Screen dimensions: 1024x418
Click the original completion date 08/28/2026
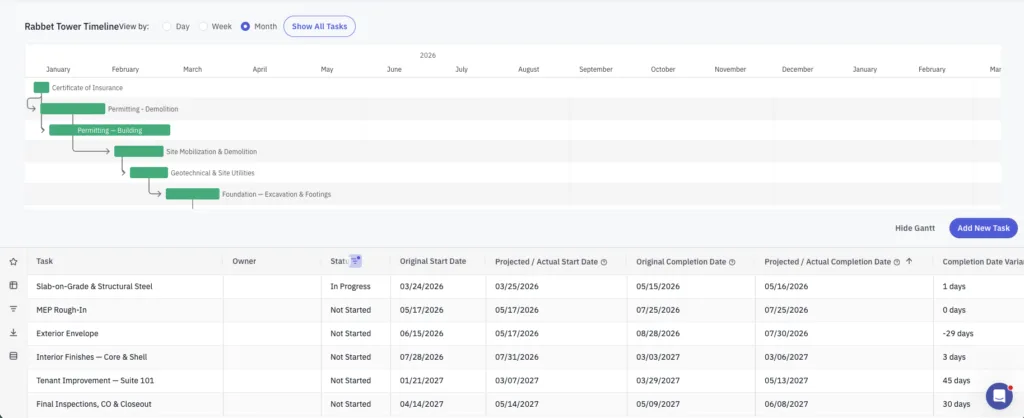tap(658, 333)
